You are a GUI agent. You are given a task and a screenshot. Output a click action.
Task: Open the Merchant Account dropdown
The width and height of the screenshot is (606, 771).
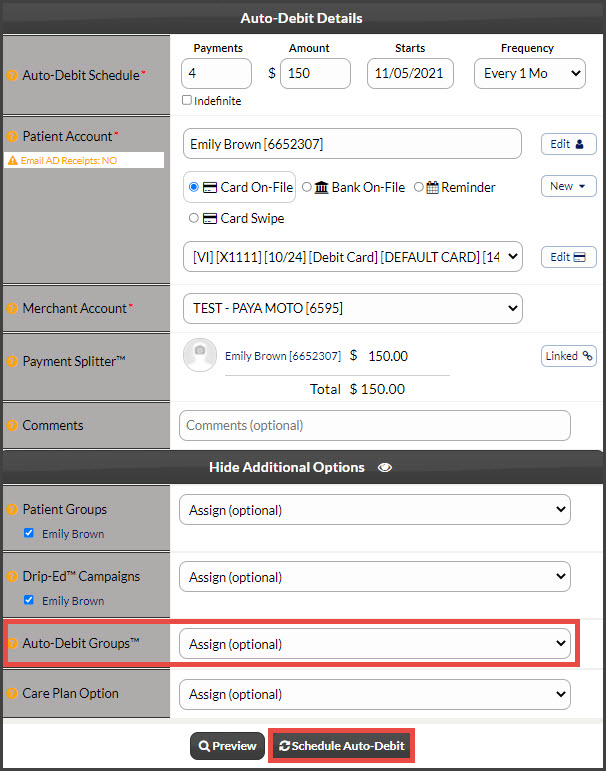353,308
